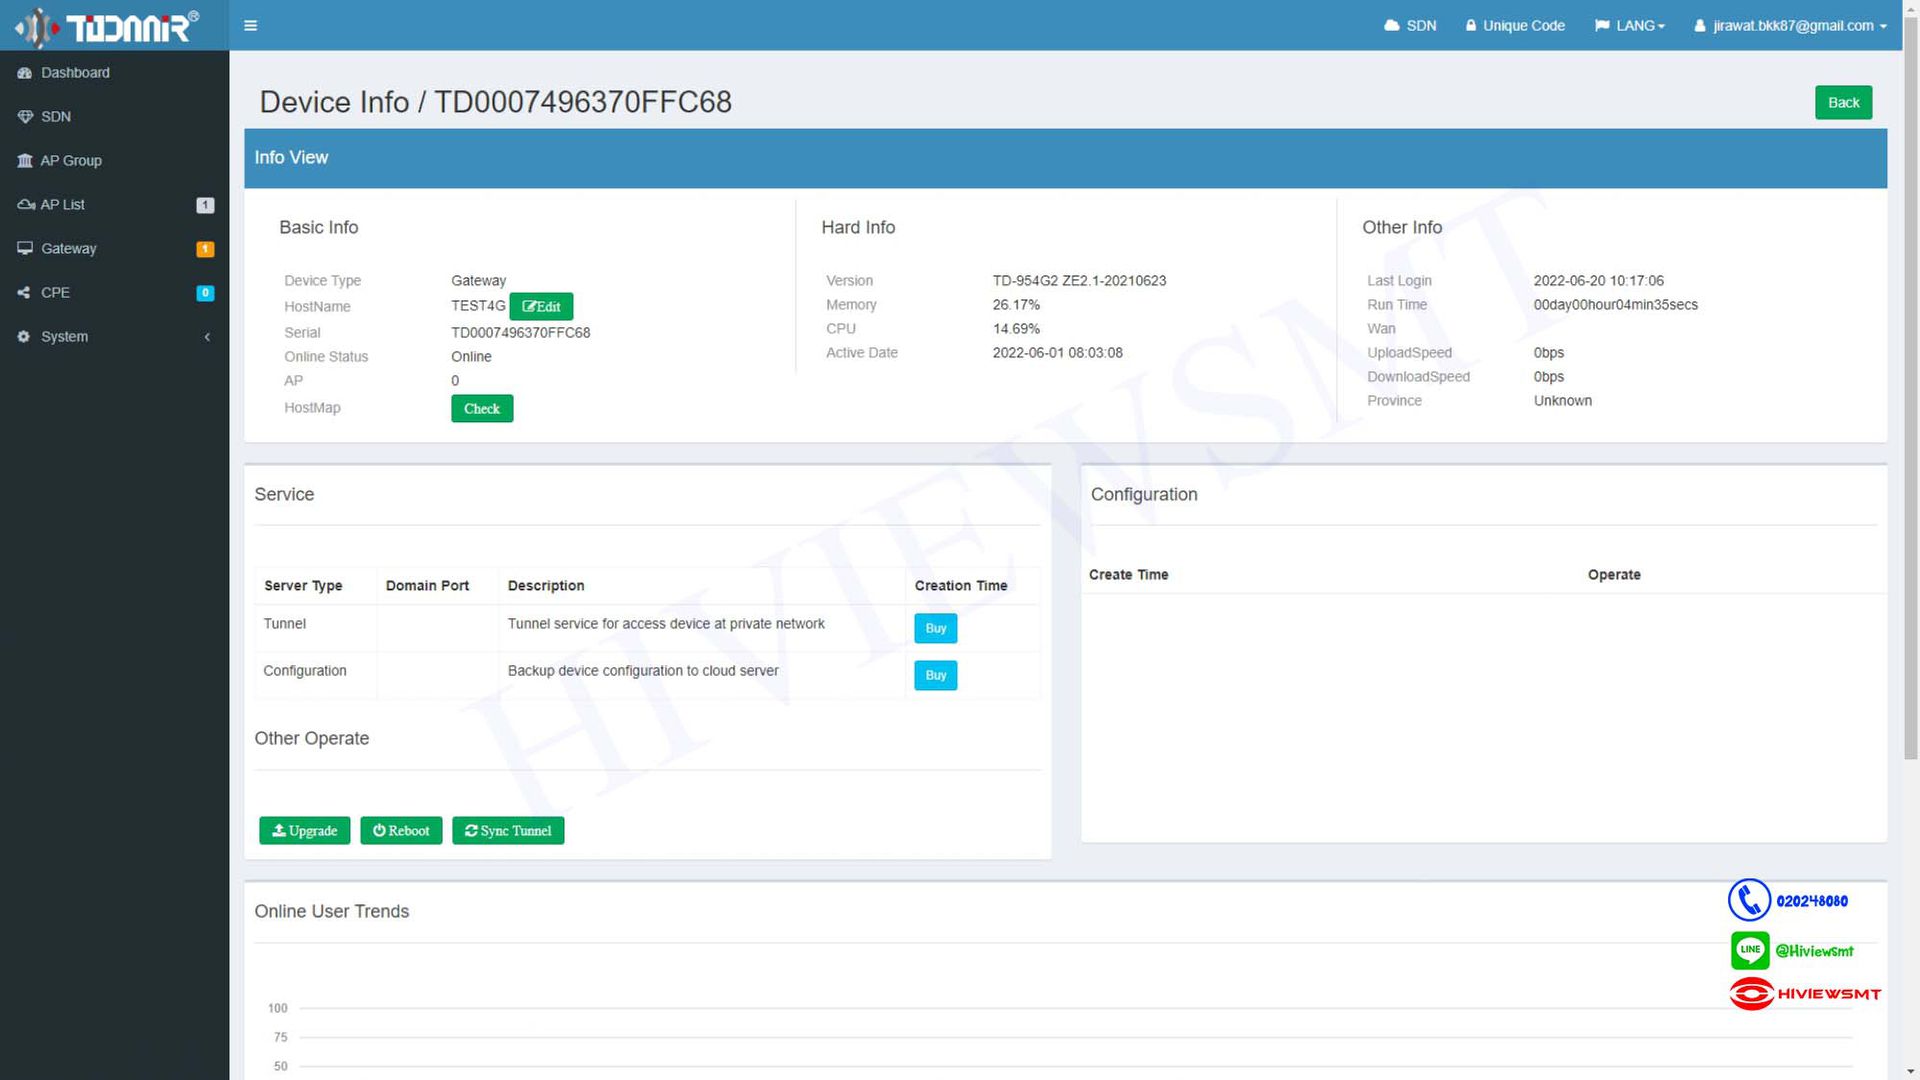This screenshot has width=1920, height=1080.
Task: Click the Unique Code lock item
Action: 1515,25
